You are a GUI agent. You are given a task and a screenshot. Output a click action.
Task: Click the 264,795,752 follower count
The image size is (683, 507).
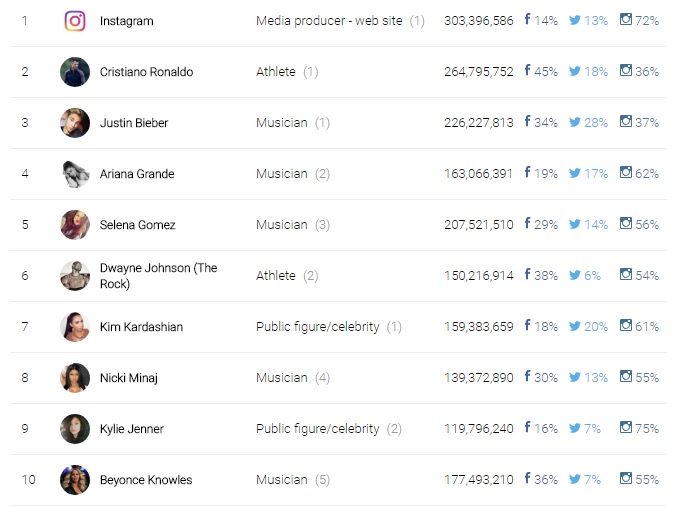click(479, 71)
